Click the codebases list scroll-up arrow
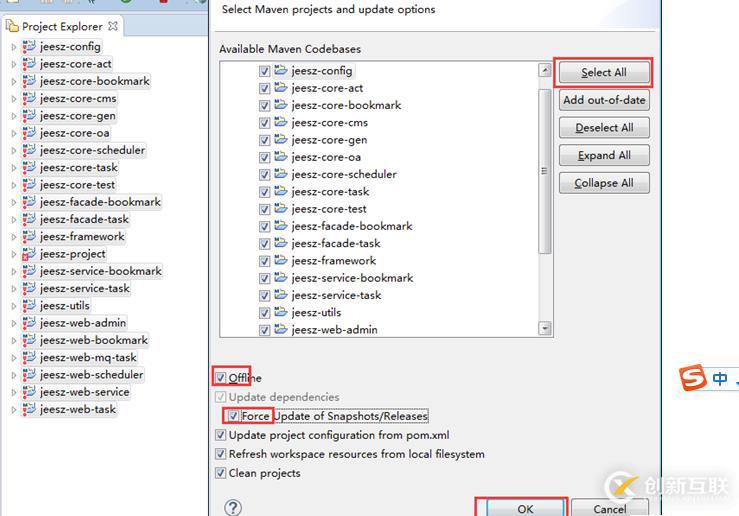Image resolution: width=739 pixels, height=516 pixels. click(545, 71)
